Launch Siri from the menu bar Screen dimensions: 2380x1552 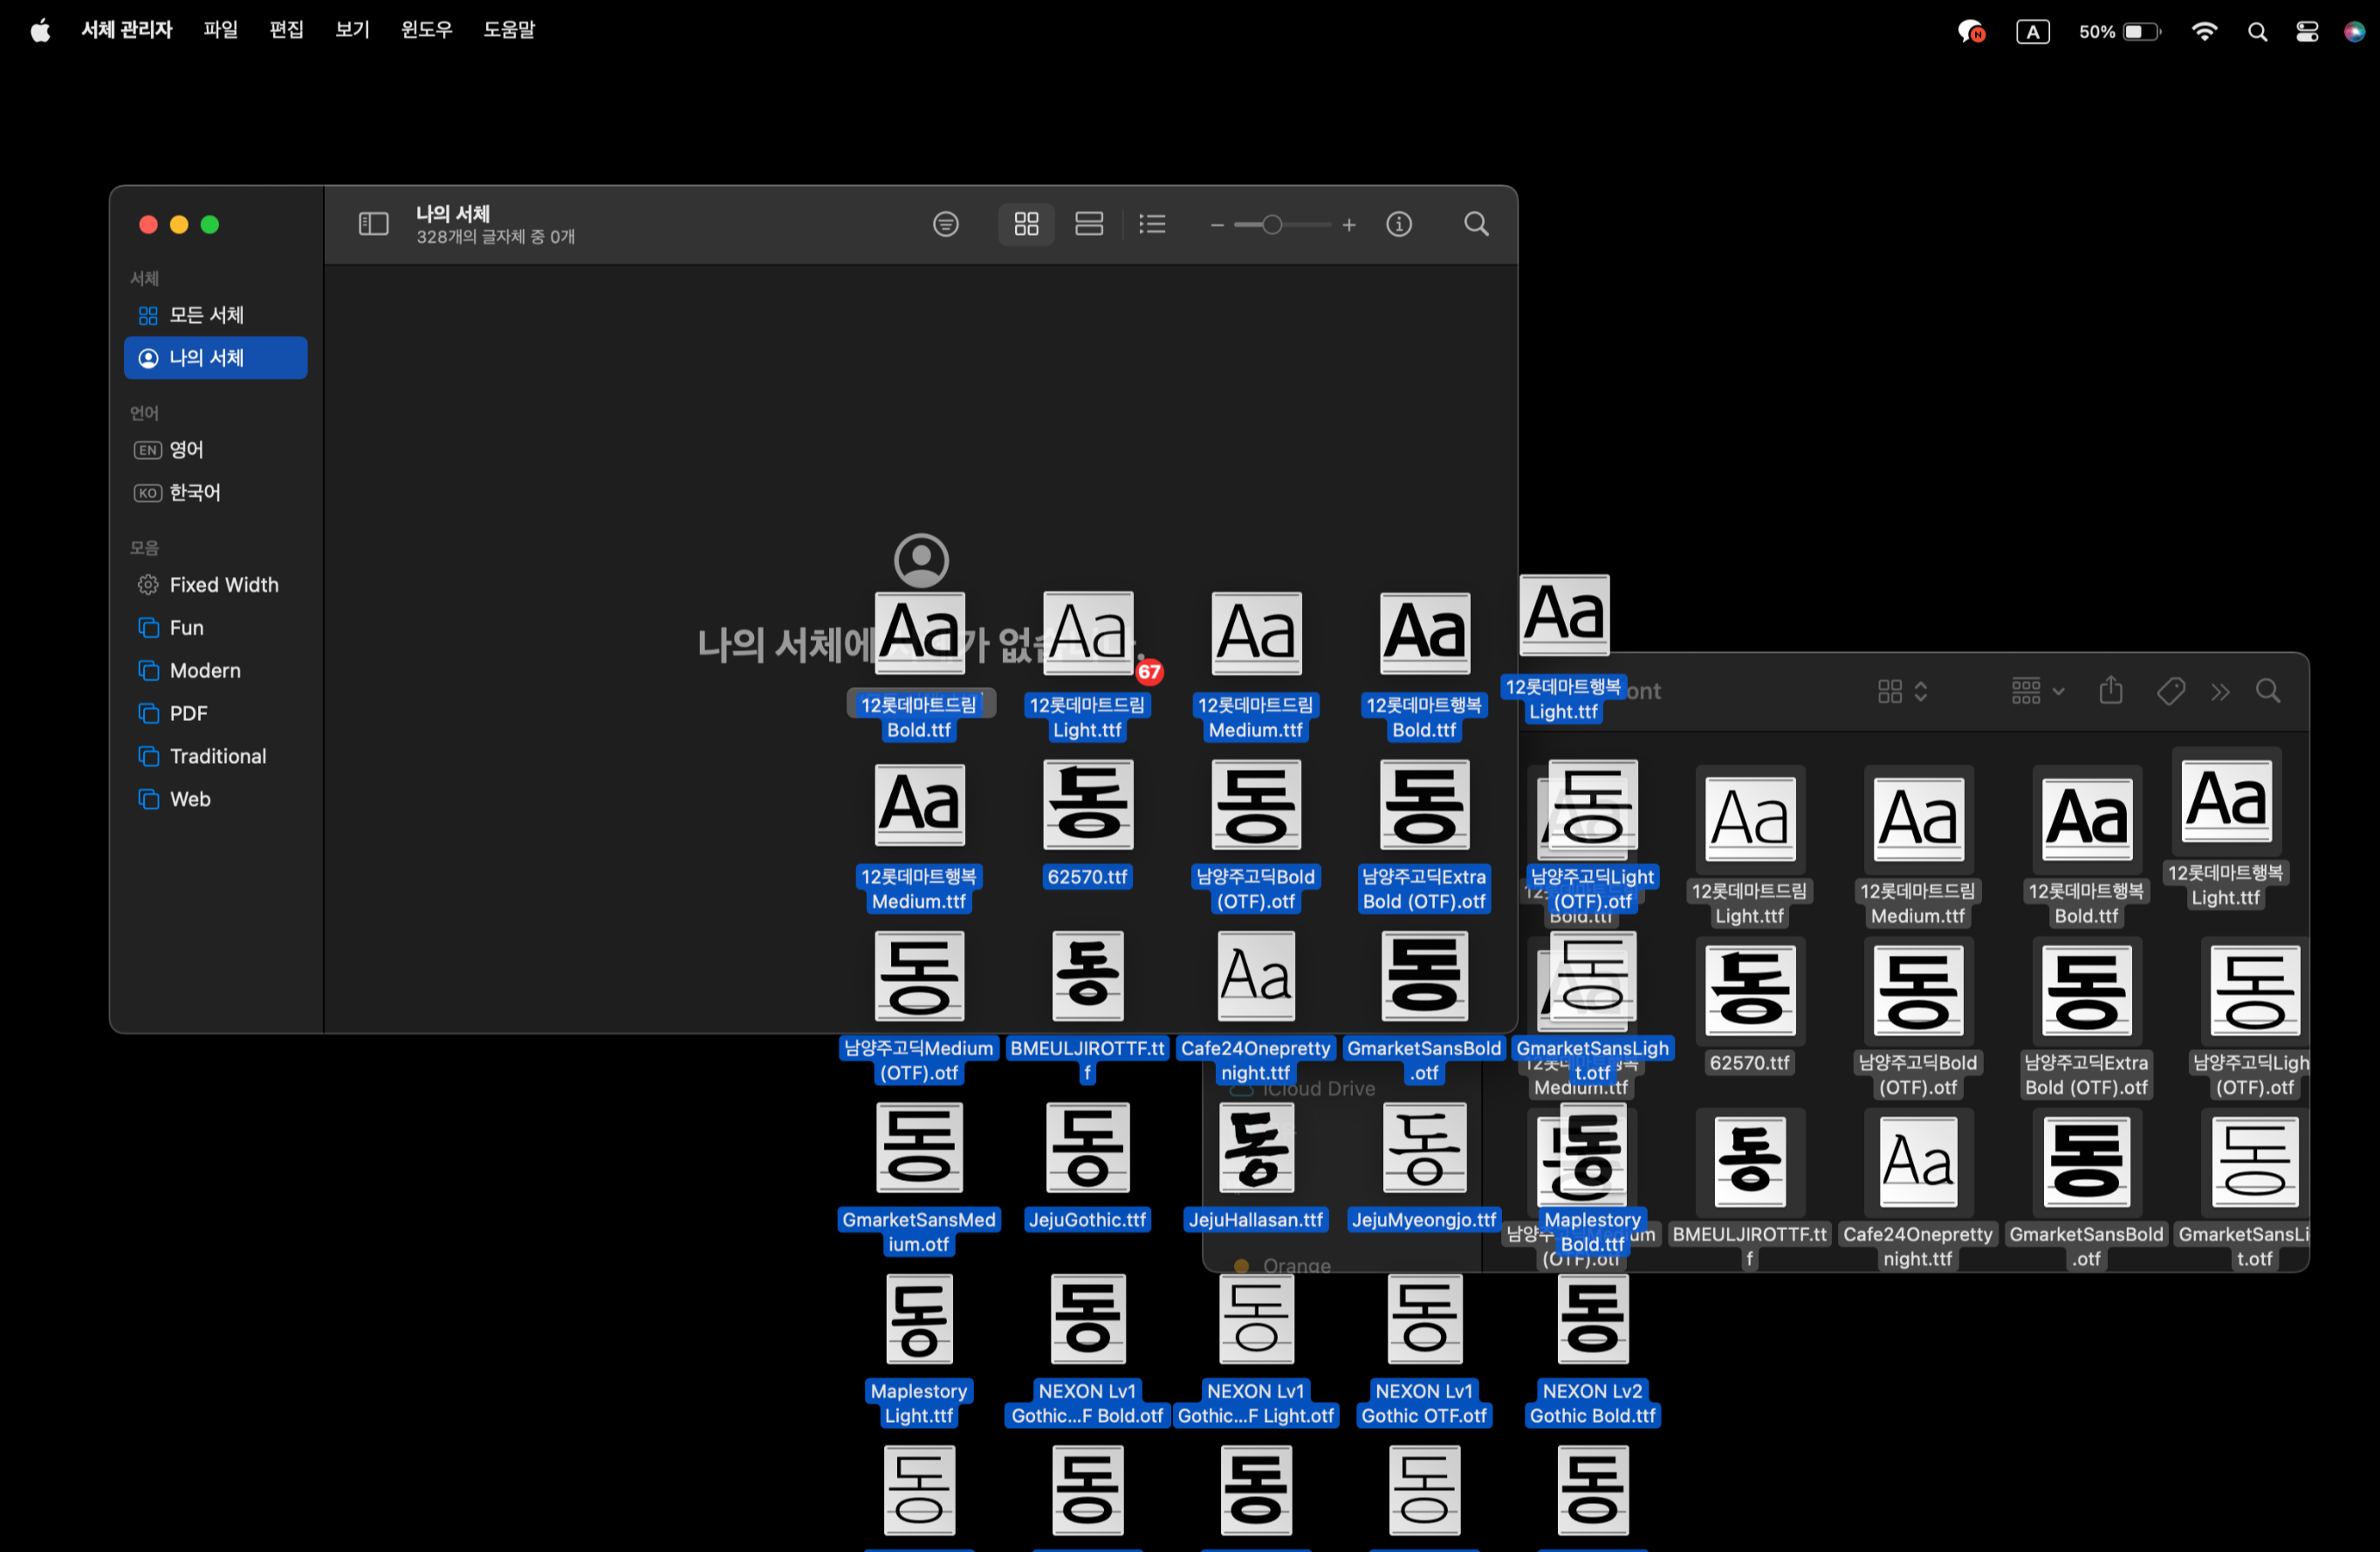[x=2355, y=32]
